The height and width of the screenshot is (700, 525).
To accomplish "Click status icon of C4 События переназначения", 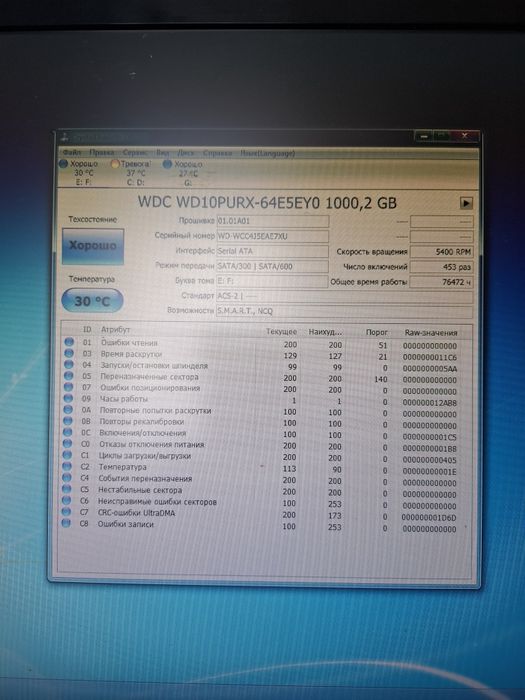I will (67, 478).
